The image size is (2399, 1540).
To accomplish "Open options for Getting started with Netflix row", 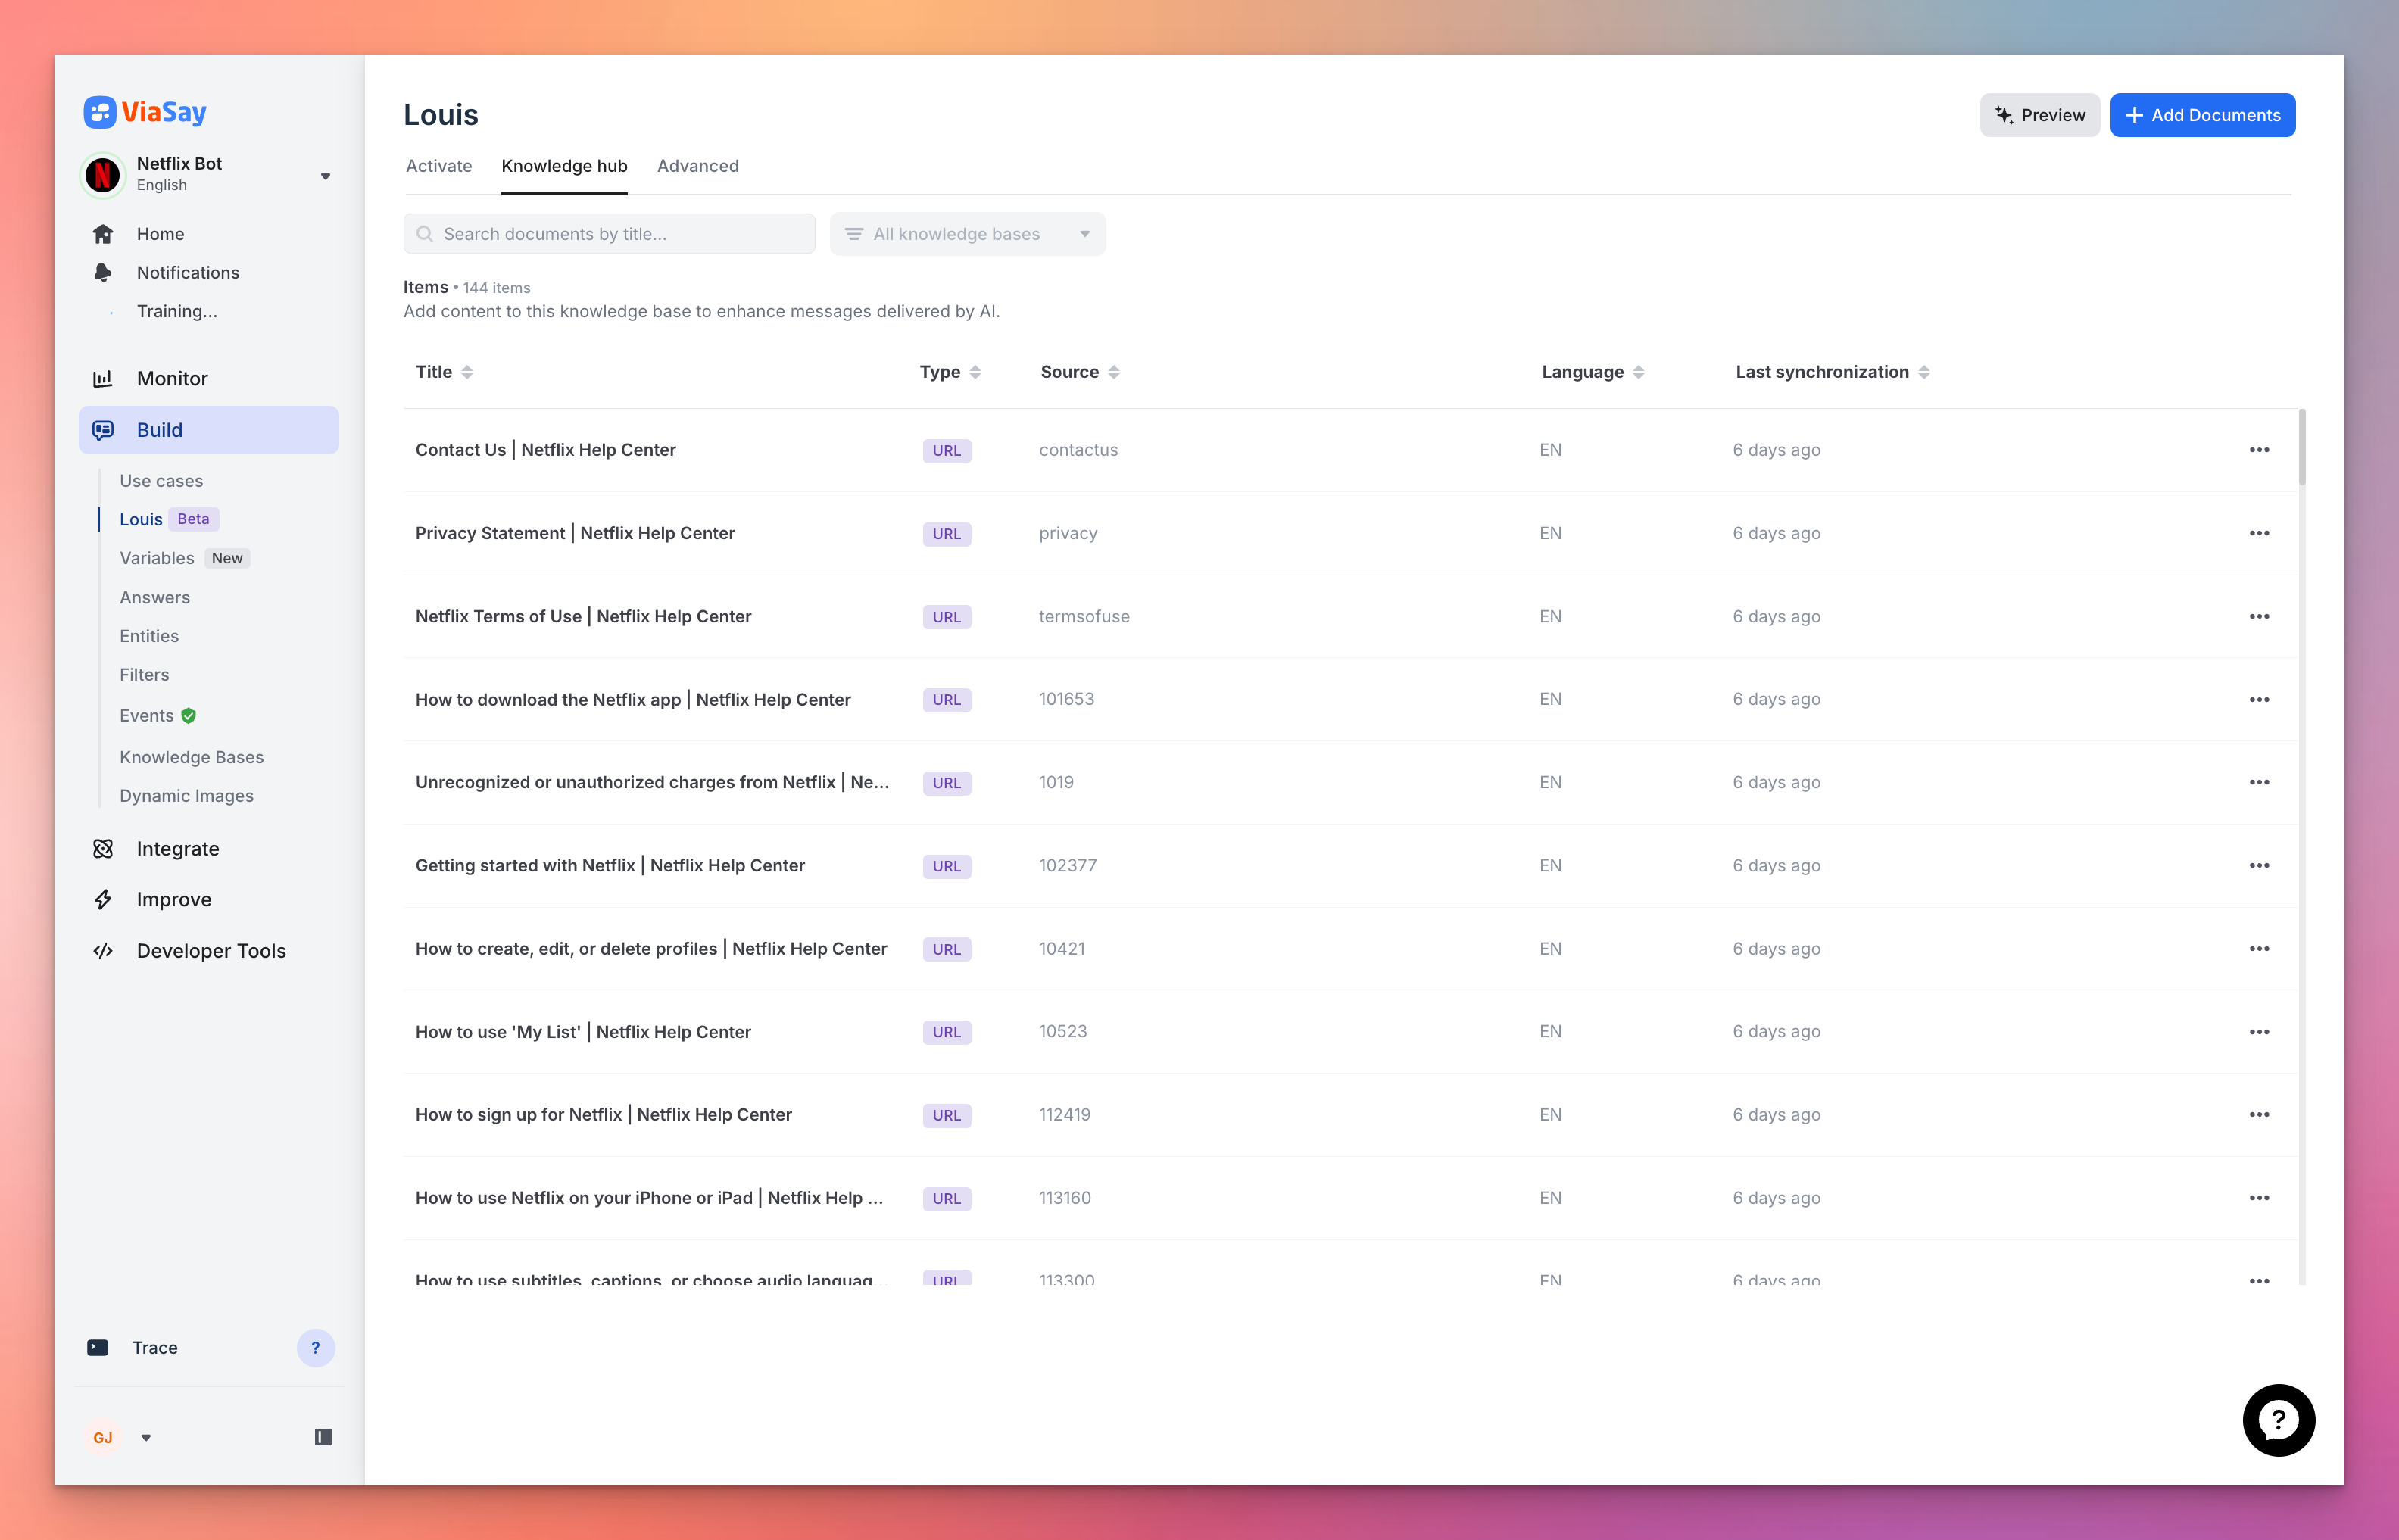I will tap(2259, 865).
